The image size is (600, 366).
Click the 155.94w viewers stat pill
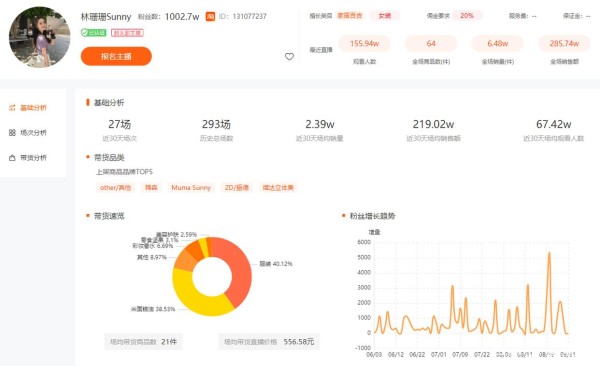364,43
